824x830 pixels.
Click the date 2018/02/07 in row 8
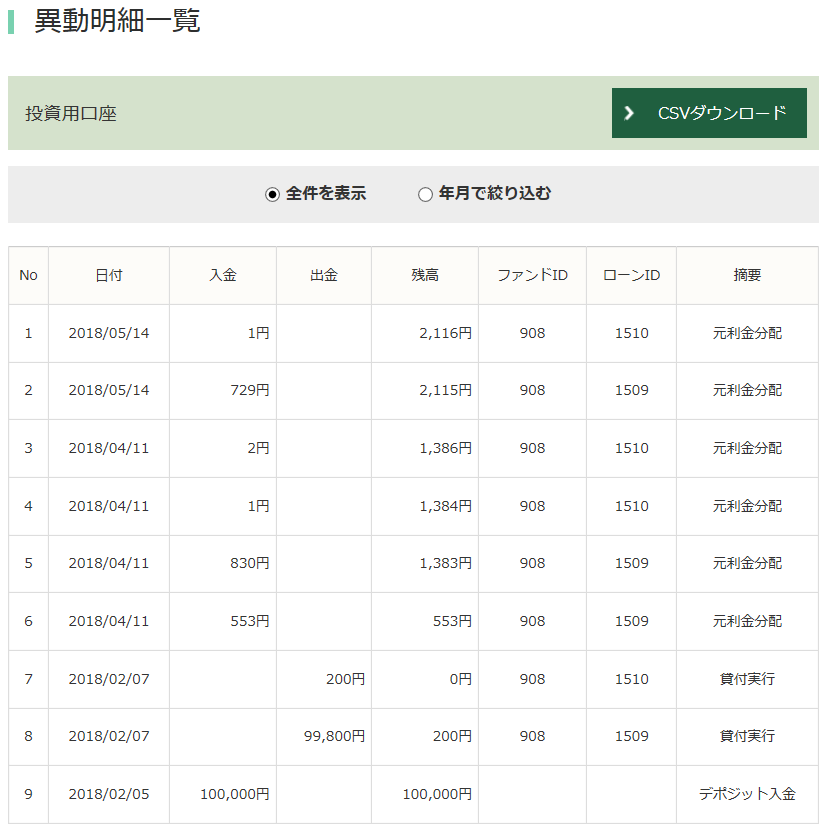[109, 736]
